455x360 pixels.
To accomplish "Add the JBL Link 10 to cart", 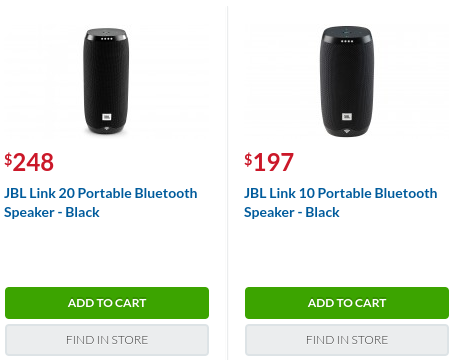I will click(x=347, y=303).
